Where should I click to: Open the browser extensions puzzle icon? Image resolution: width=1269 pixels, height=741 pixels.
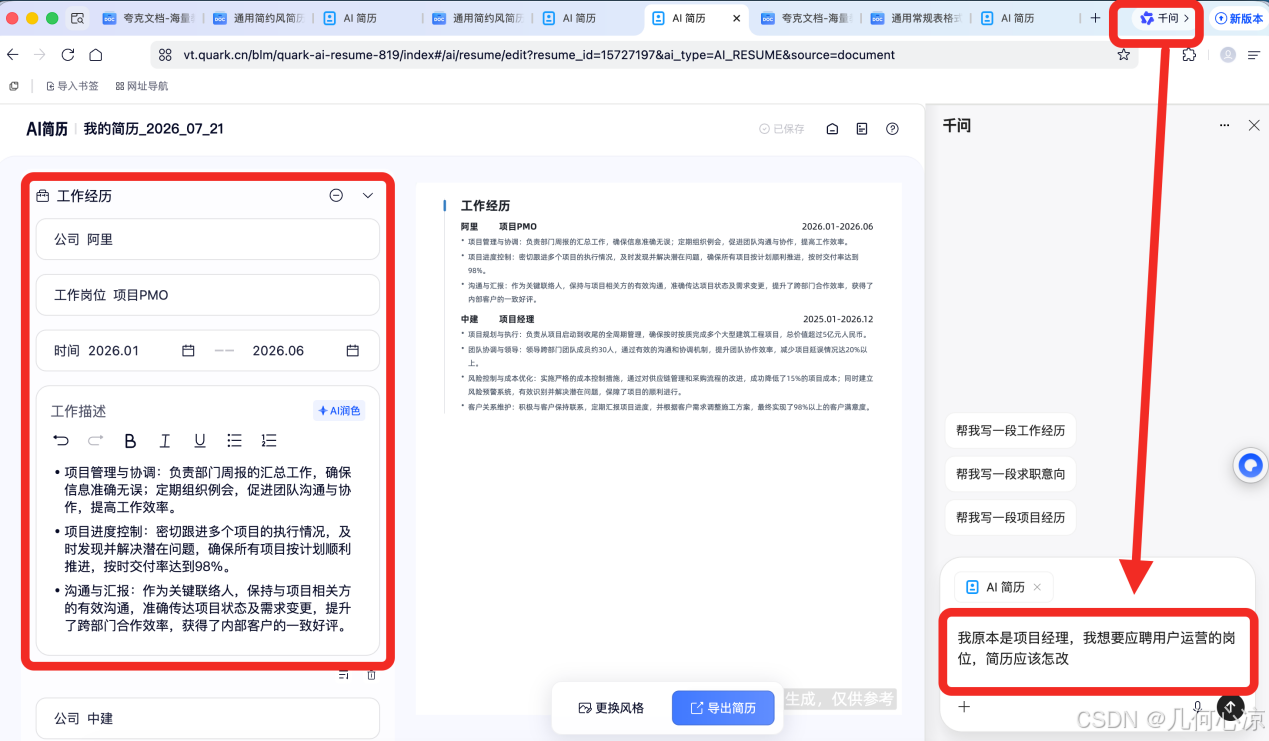coord(1189,55)
